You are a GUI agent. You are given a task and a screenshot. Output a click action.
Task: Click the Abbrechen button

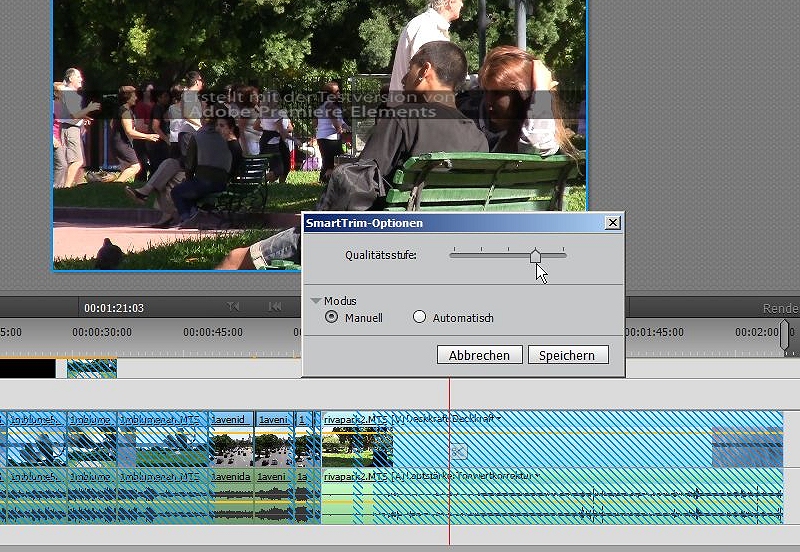point(480,355)
